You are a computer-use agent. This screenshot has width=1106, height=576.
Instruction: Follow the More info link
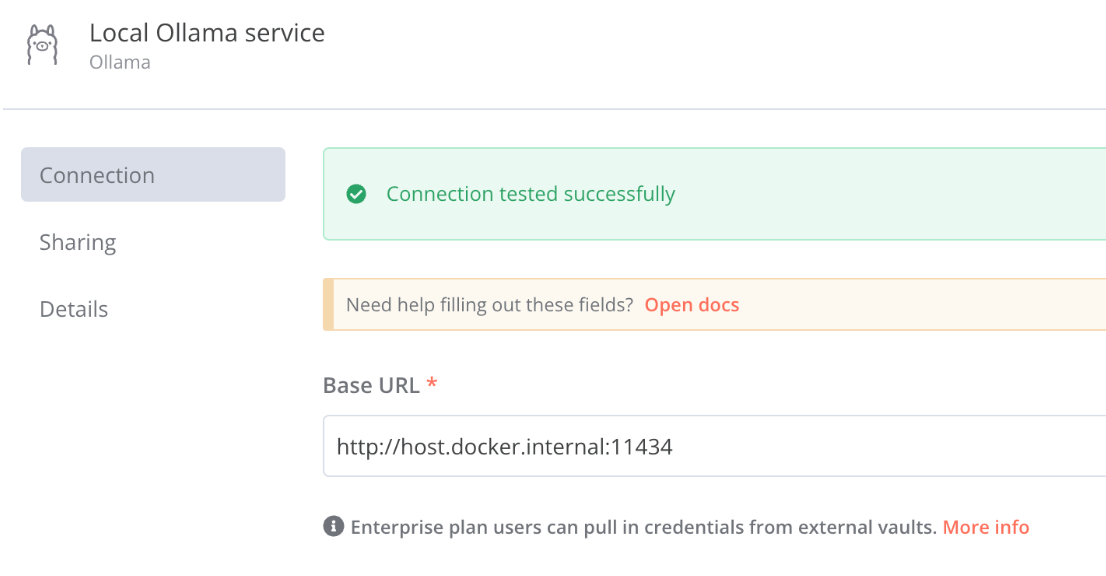click(985, 527)
